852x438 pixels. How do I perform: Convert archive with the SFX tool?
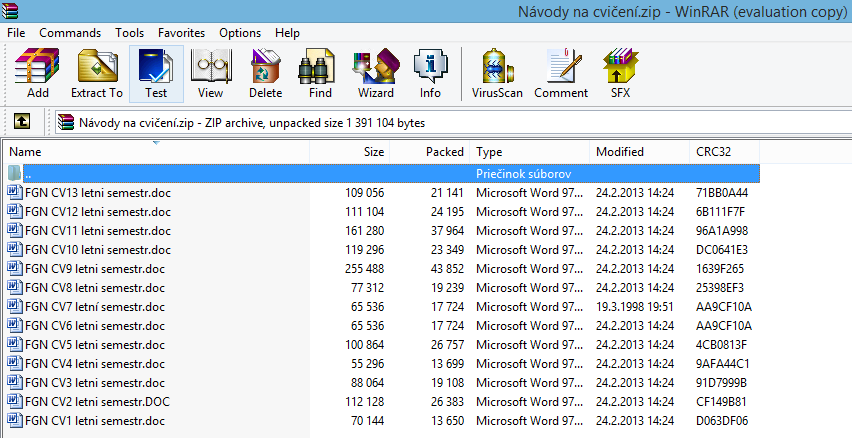620,73
